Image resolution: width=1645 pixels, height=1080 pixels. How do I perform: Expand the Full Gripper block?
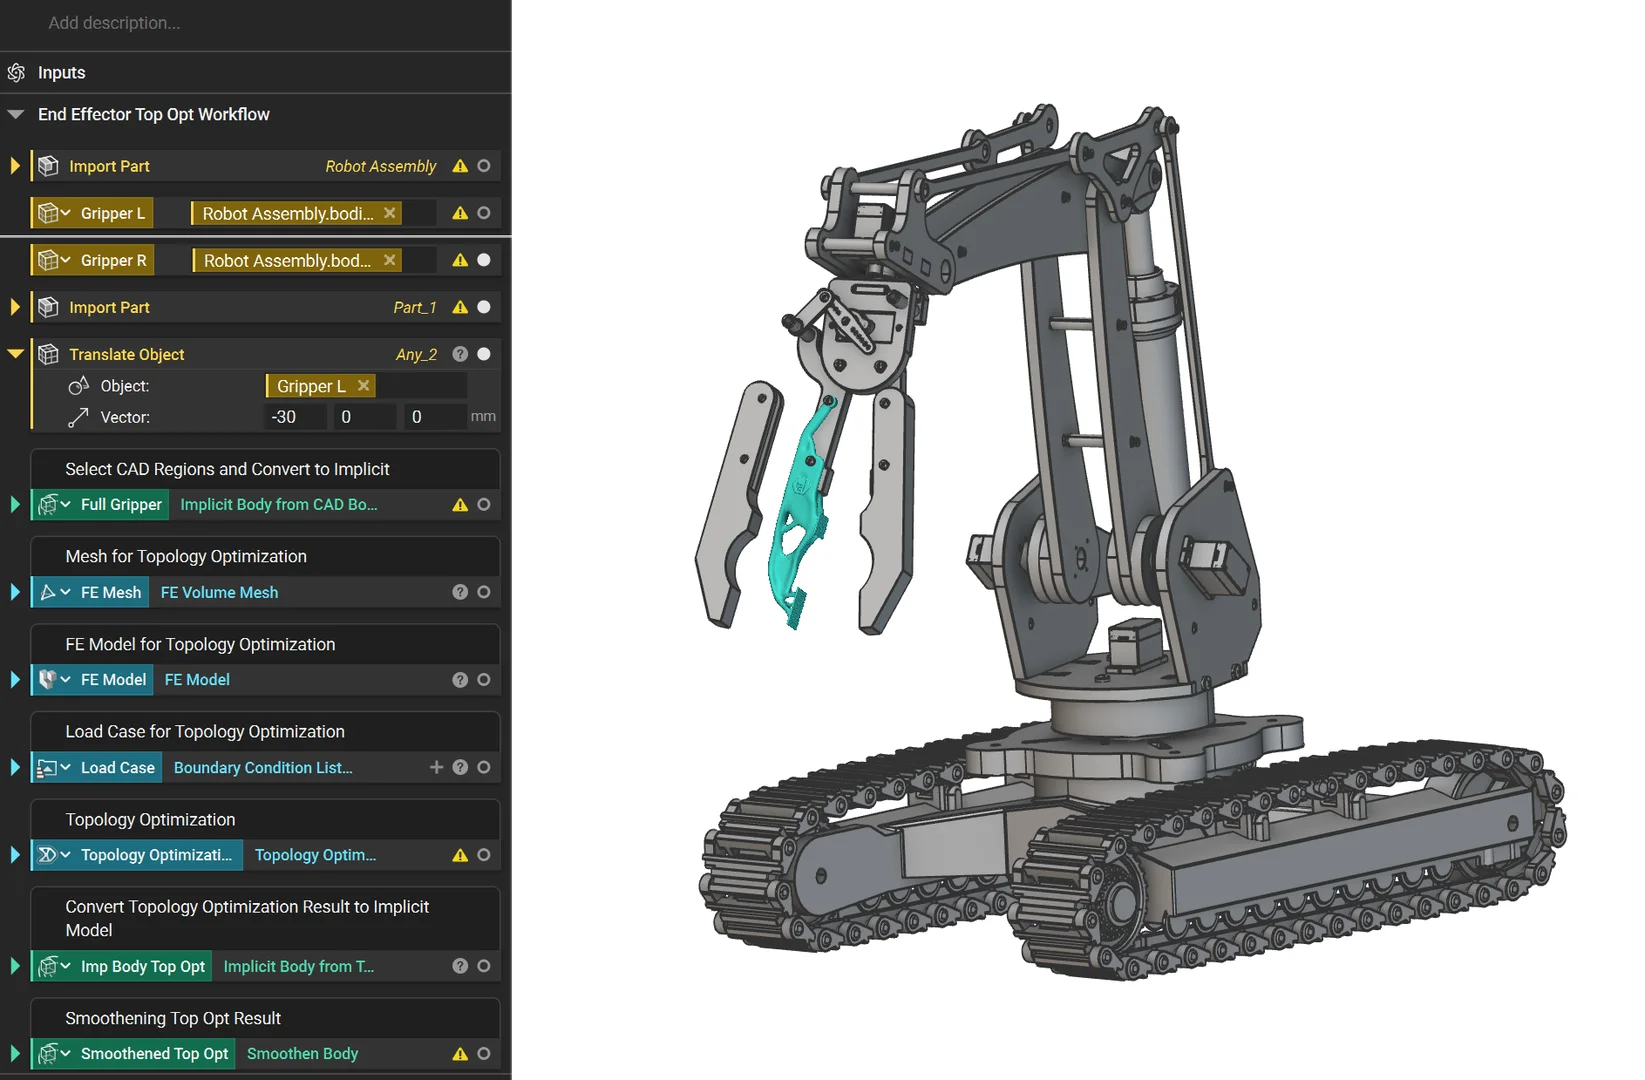pos(15,505)
